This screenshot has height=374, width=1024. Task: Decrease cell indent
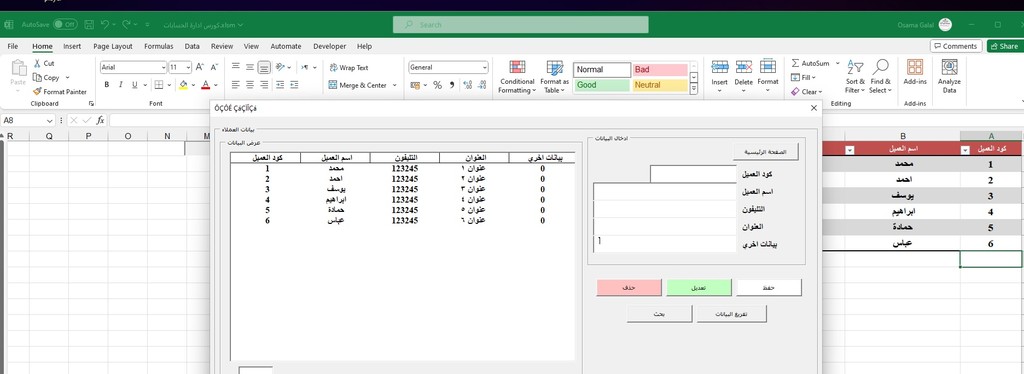(x=280, y=85)
